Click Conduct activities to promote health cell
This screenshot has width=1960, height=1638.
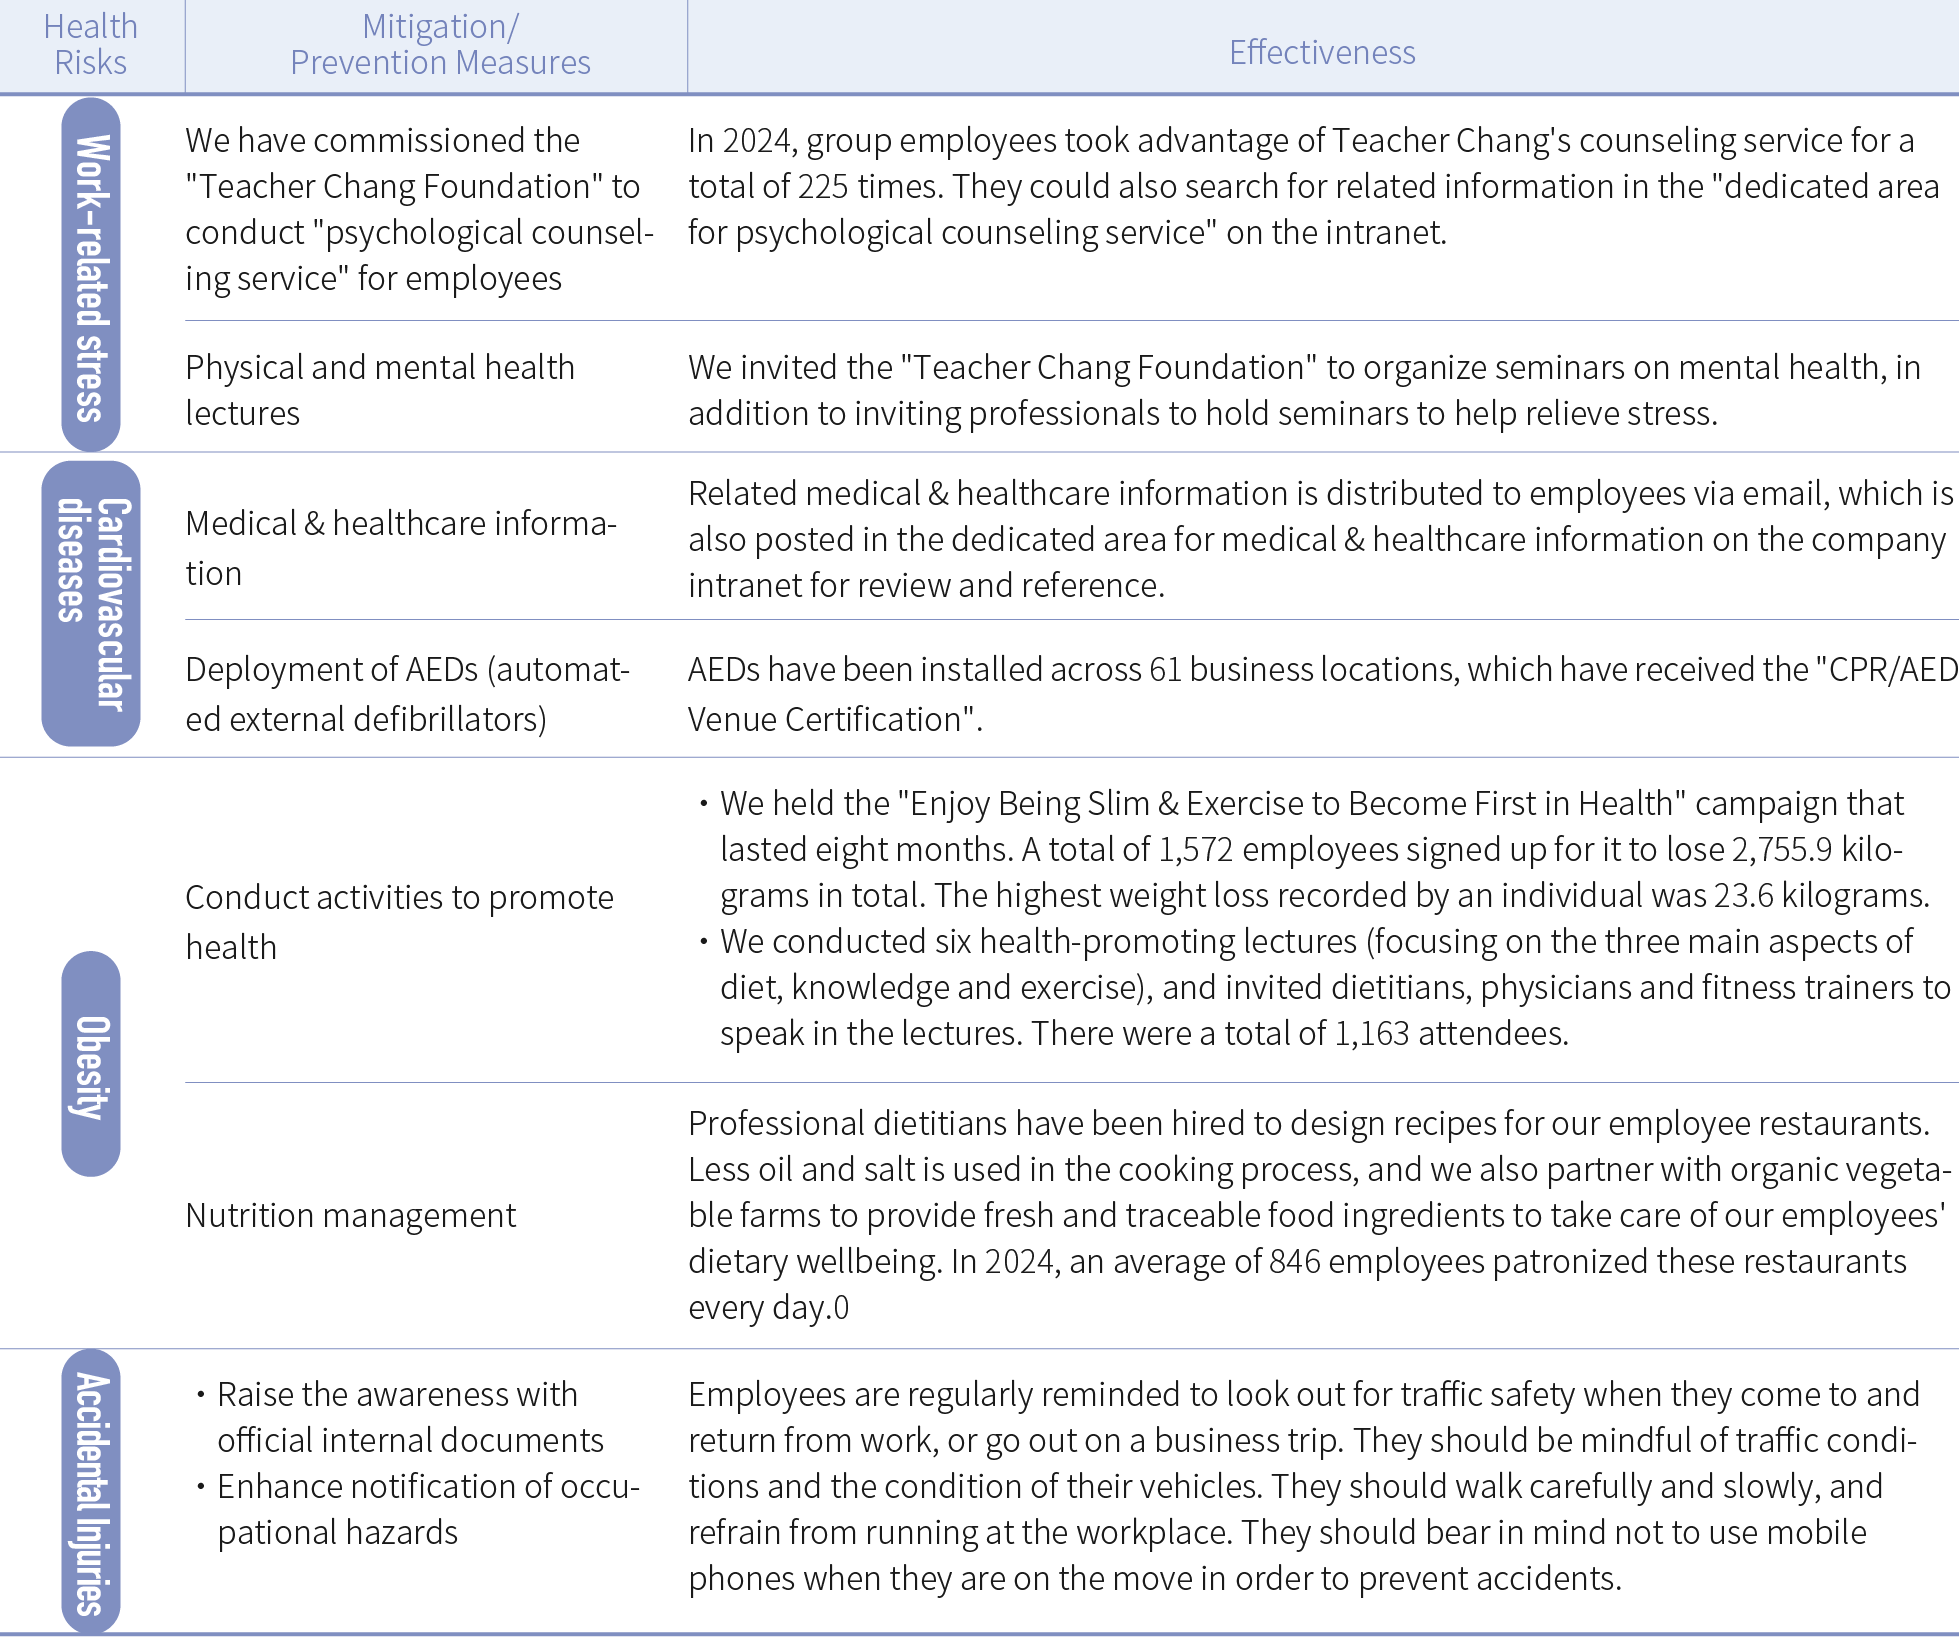398,921
